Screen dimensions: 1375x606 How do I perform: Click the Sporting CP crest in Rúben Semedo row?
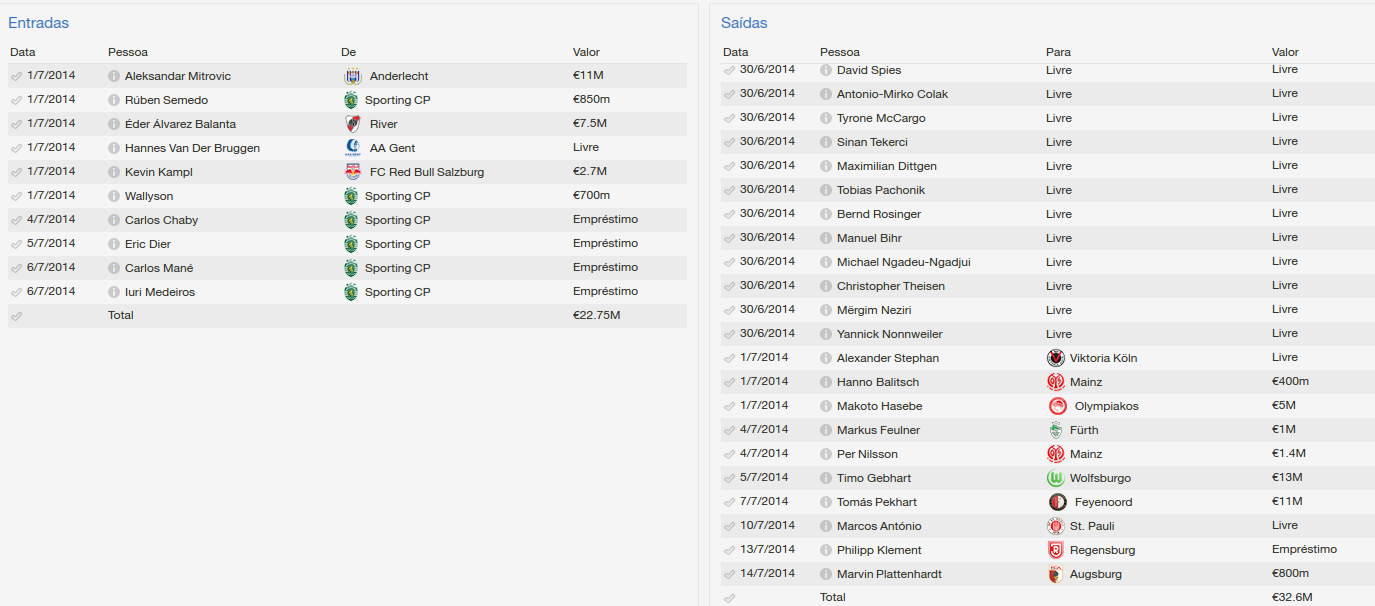351,100
